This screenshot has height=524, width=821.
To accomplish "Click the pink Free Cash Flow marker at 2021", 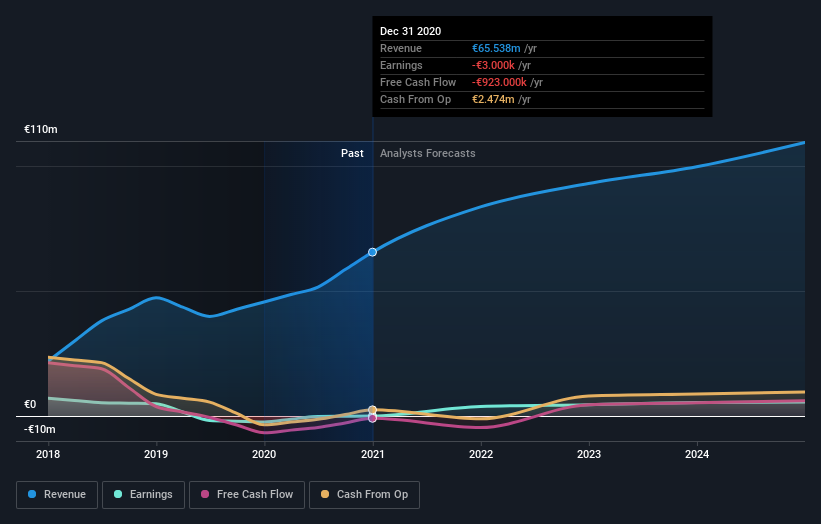I will pyautogui.click(x=372, y=418).
